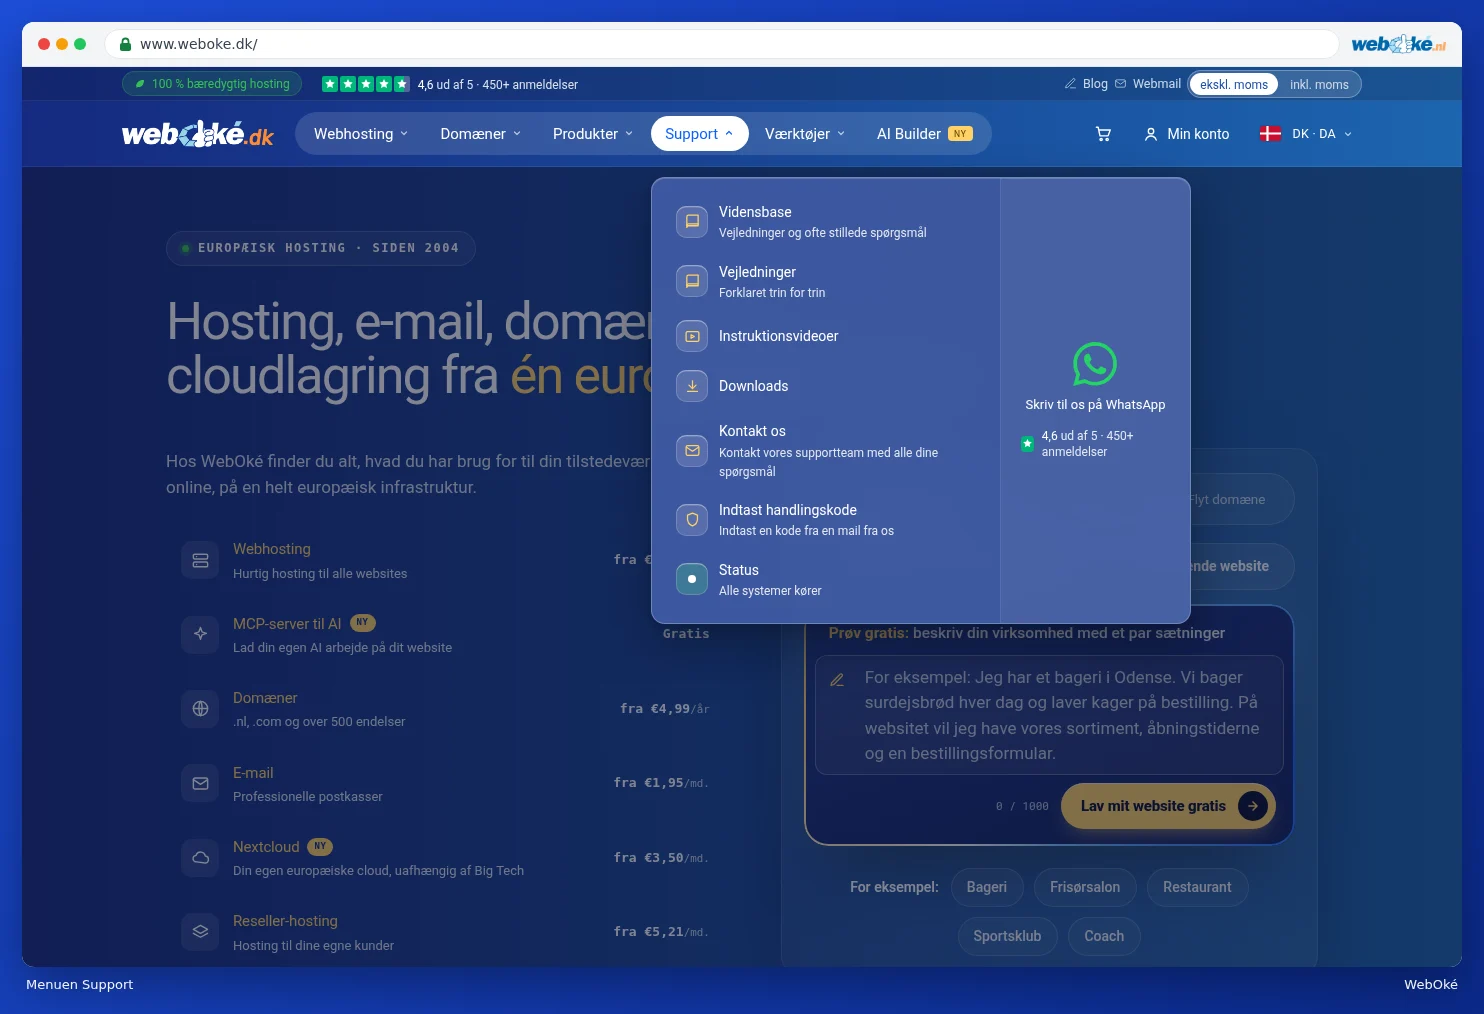Pick the Coach example chip

click(1104, 936)
